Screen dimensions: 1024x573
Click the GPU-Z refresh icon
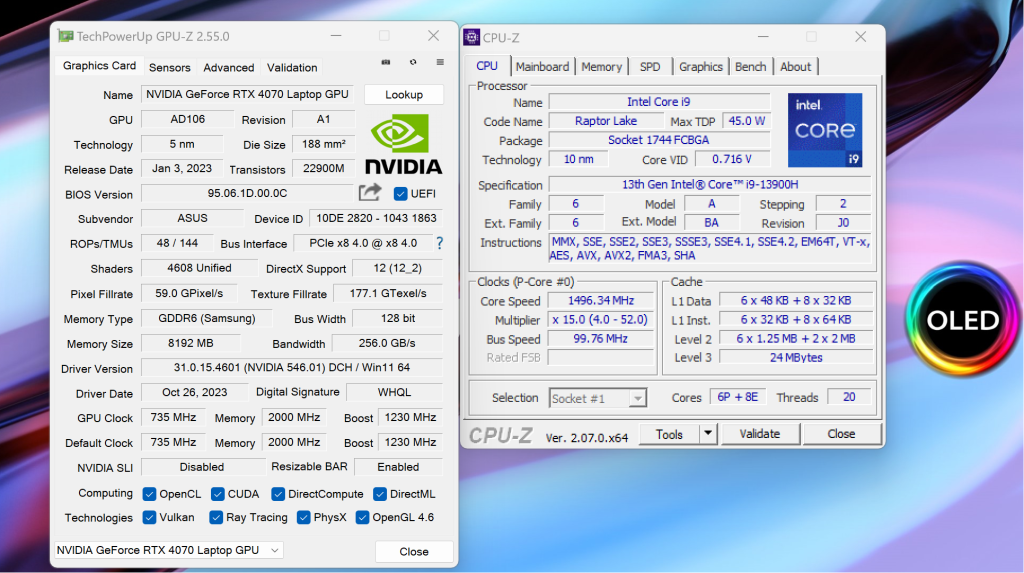(413, 62)
